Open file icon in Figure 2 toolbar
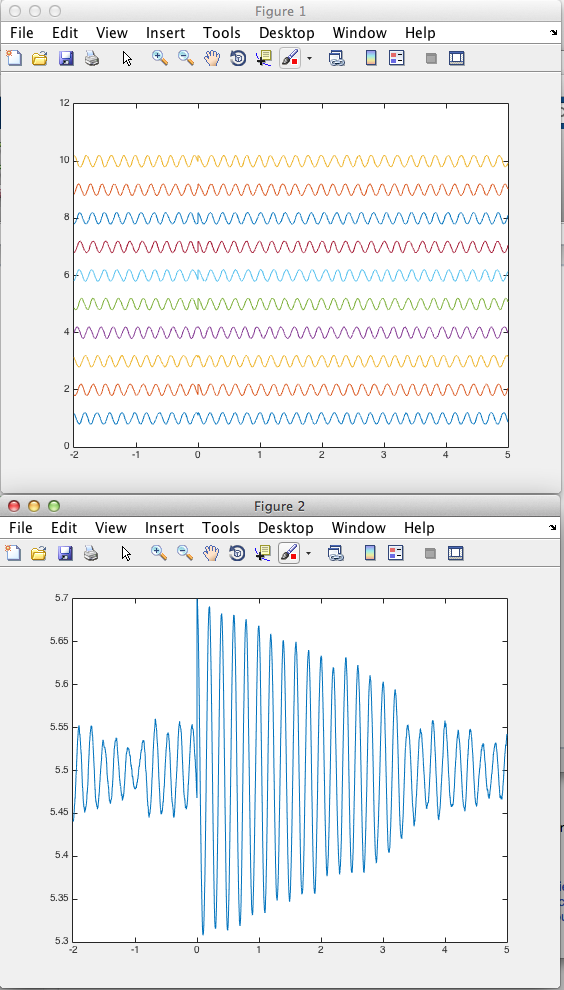The height and width of the screenshot is (990, 564). point(40,554)
